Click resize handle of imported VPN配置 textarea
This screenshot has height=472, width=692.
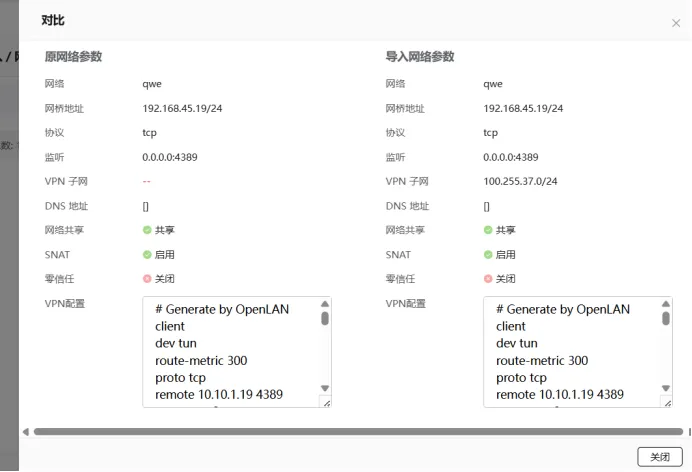[666, 402]
